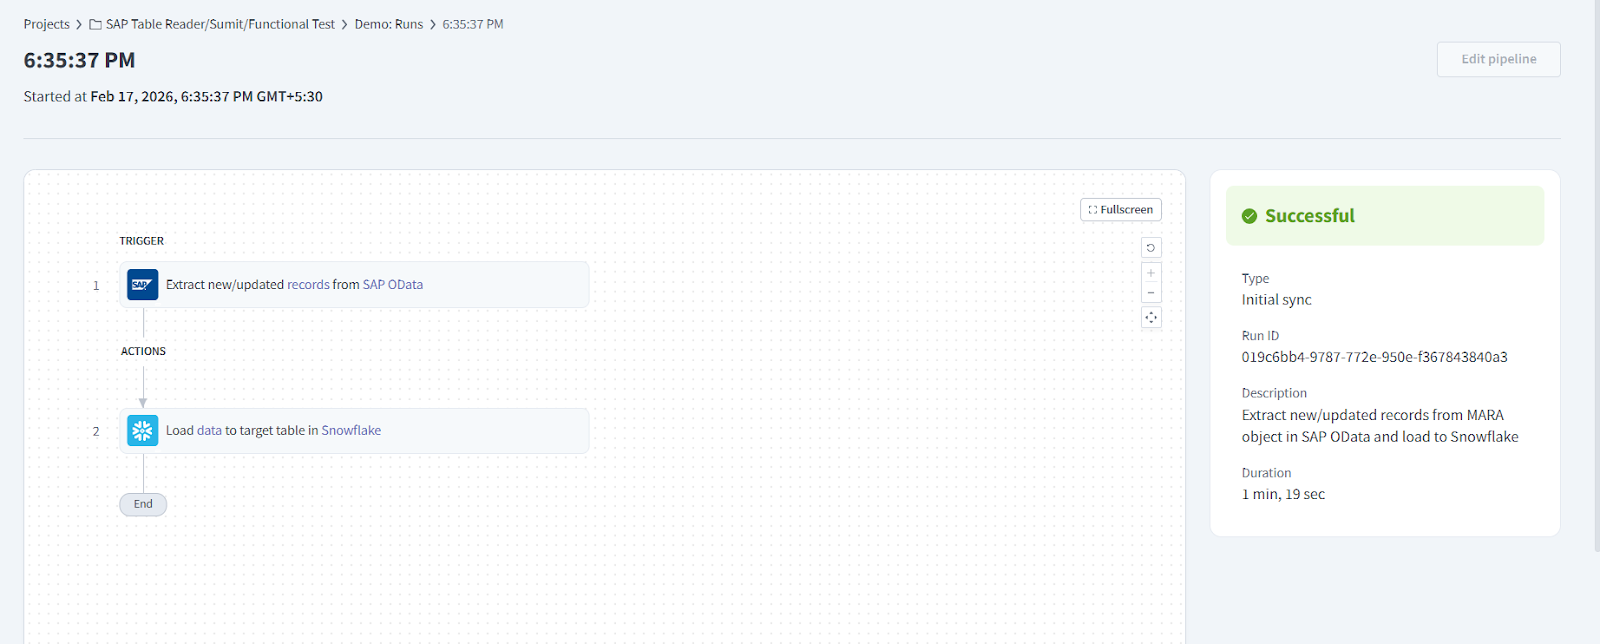
Task: Click the green Successful checkmark icon
Action: click(1249, 216)
